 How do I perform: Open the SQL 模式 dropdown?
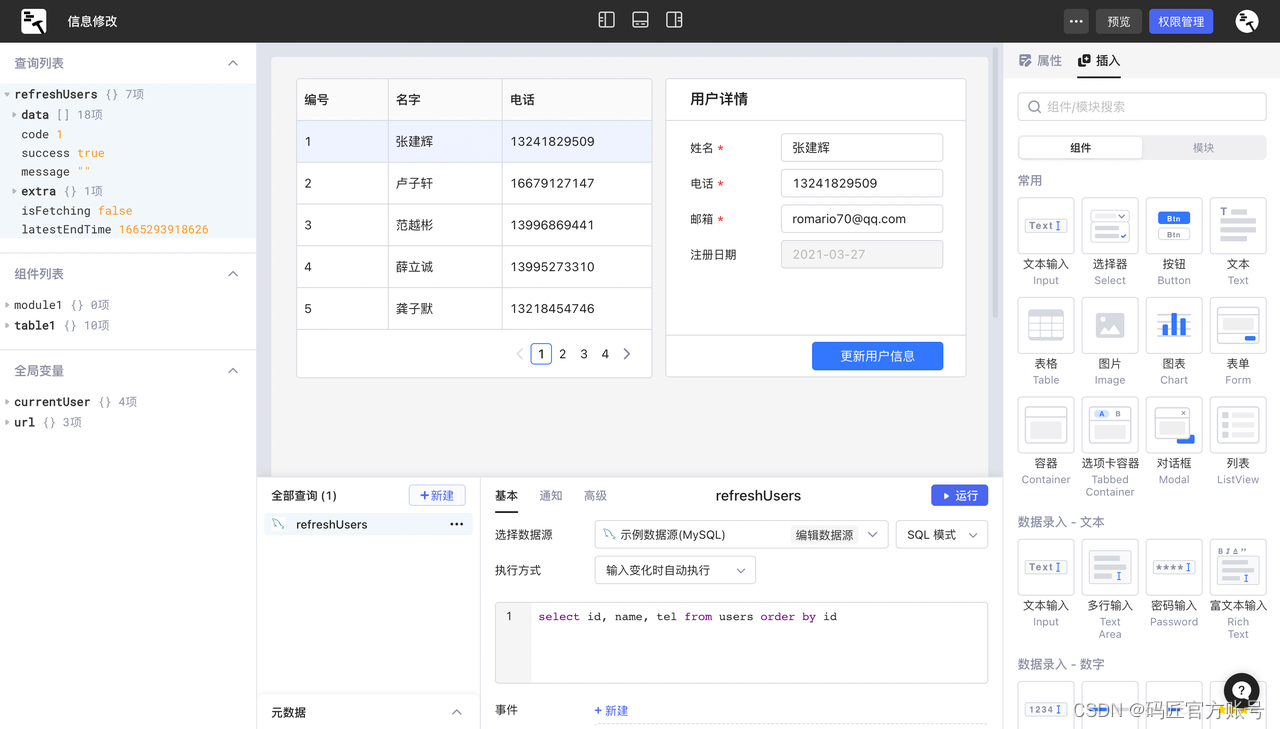(942, 535)
